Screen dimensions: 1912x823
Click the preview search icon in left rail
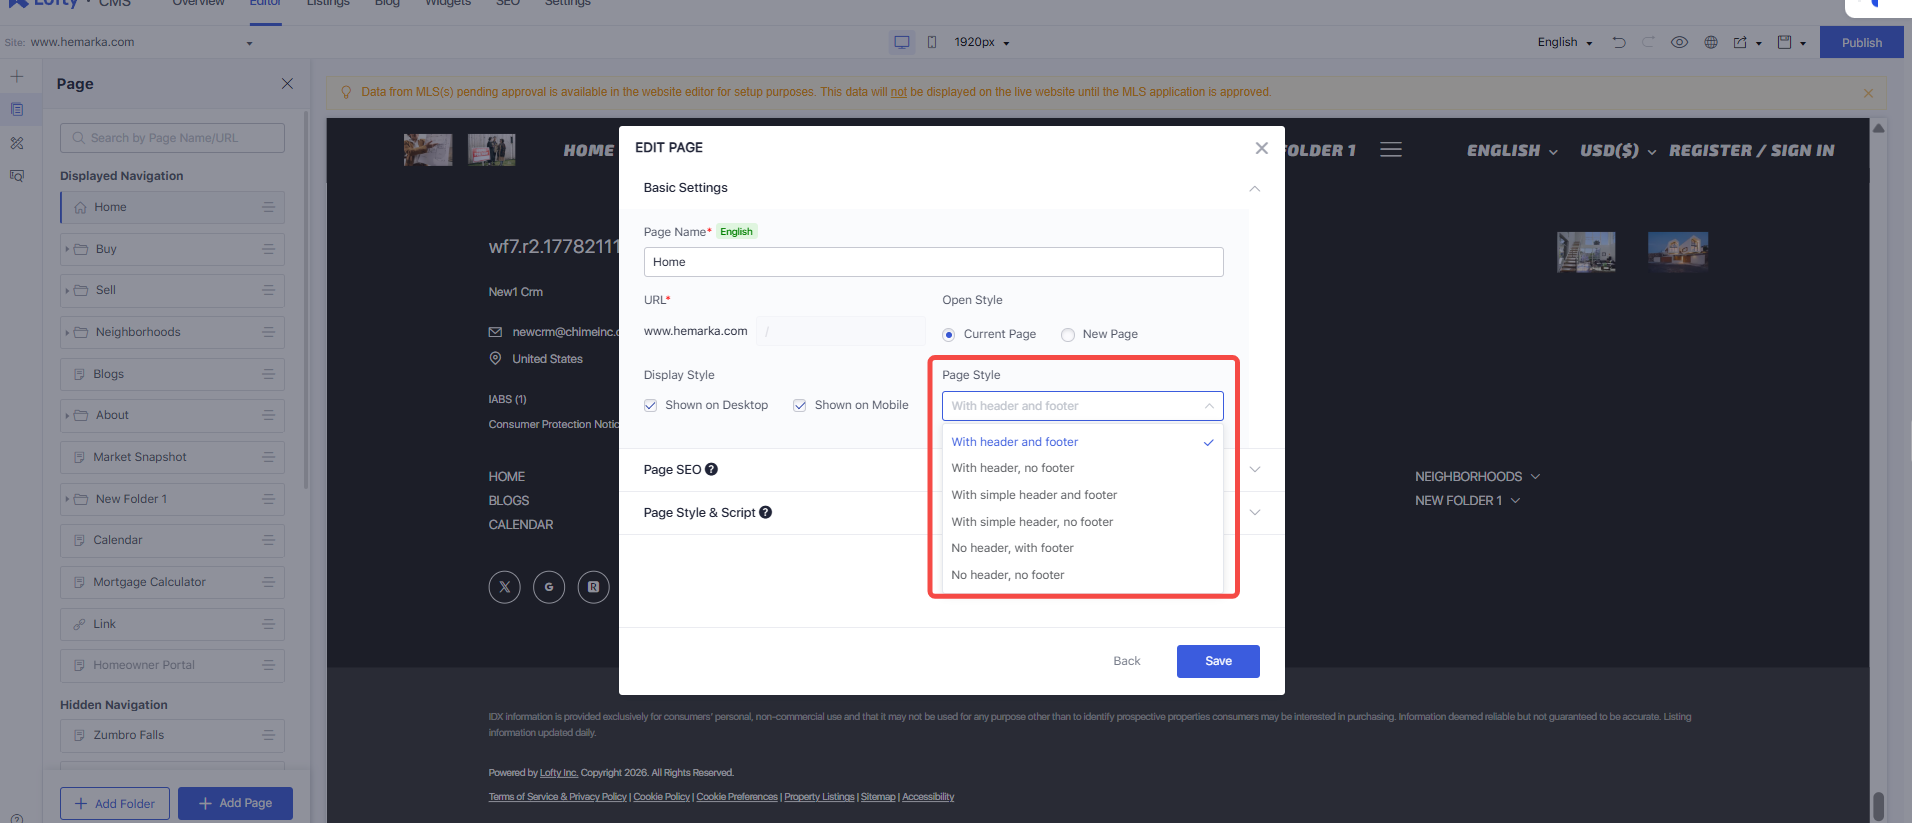[x=17, y=176]
